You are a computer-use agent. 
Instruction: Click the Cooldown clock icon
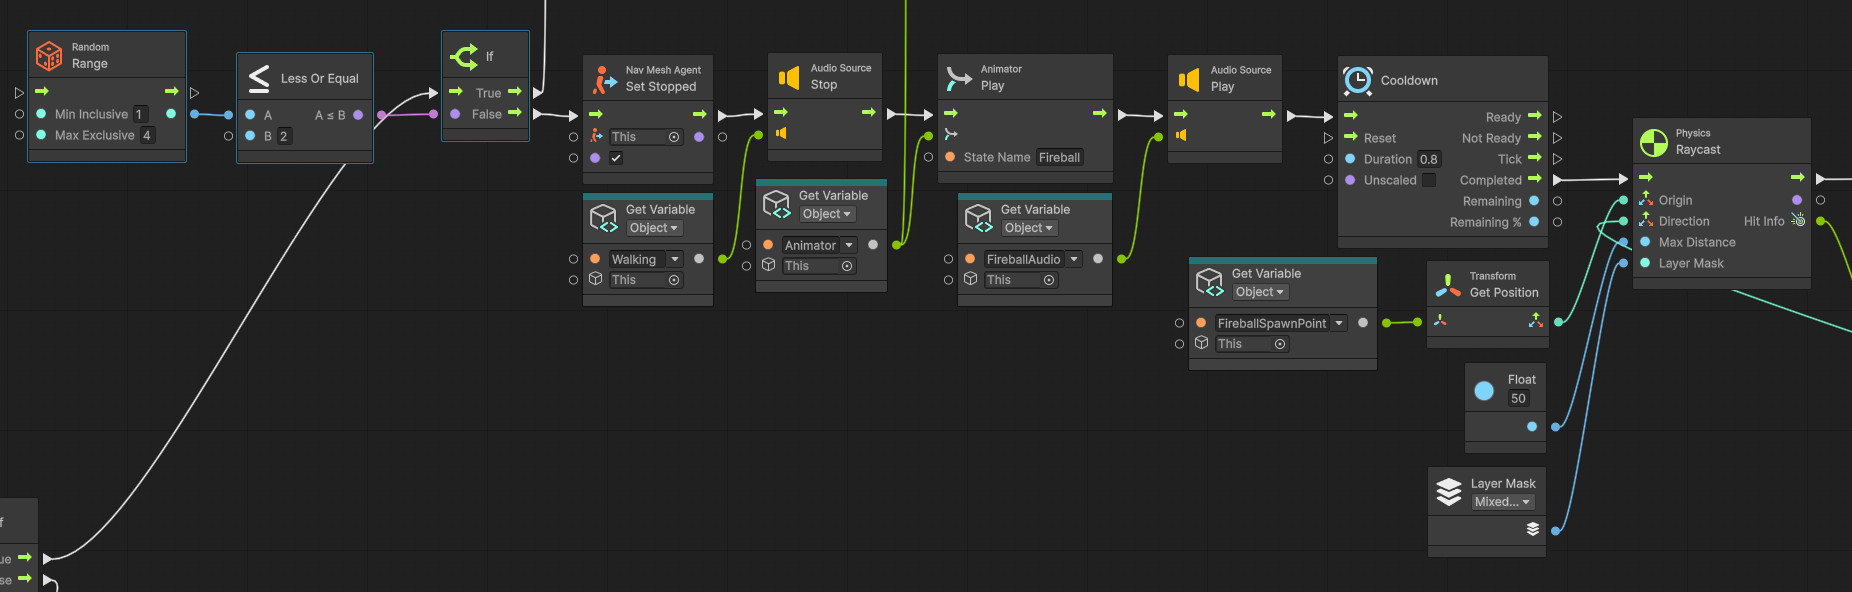coord(1358,80)
